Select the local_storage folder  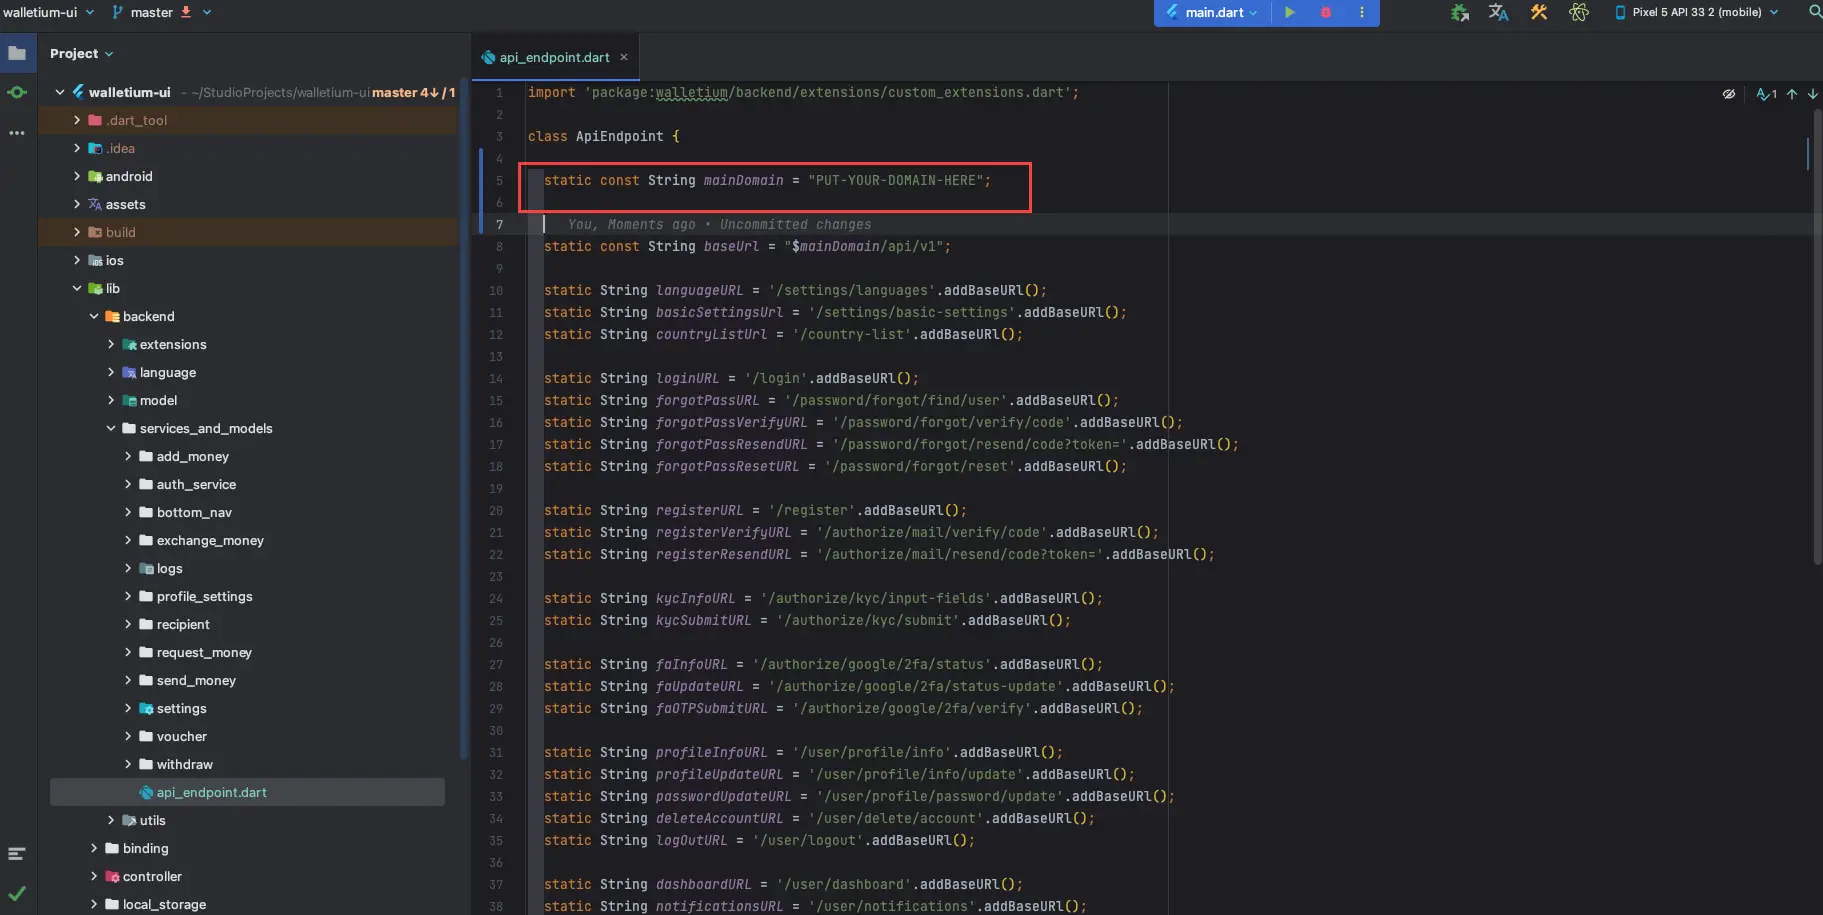[x=164, y=904]
